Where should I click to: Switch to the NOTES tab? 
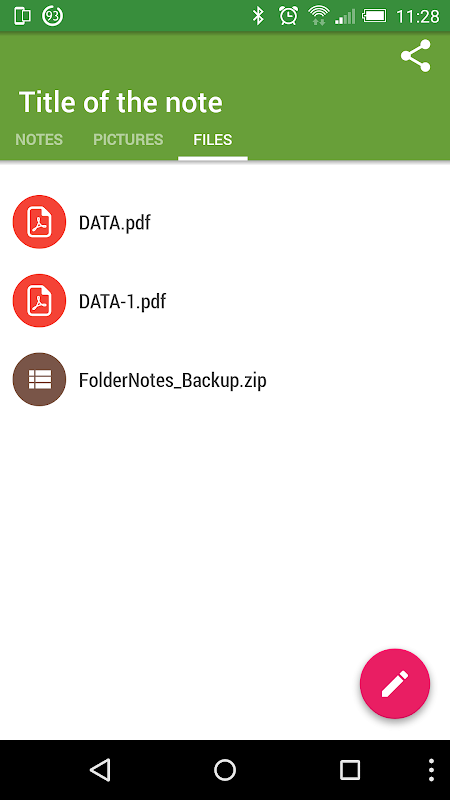pos(39,140)
